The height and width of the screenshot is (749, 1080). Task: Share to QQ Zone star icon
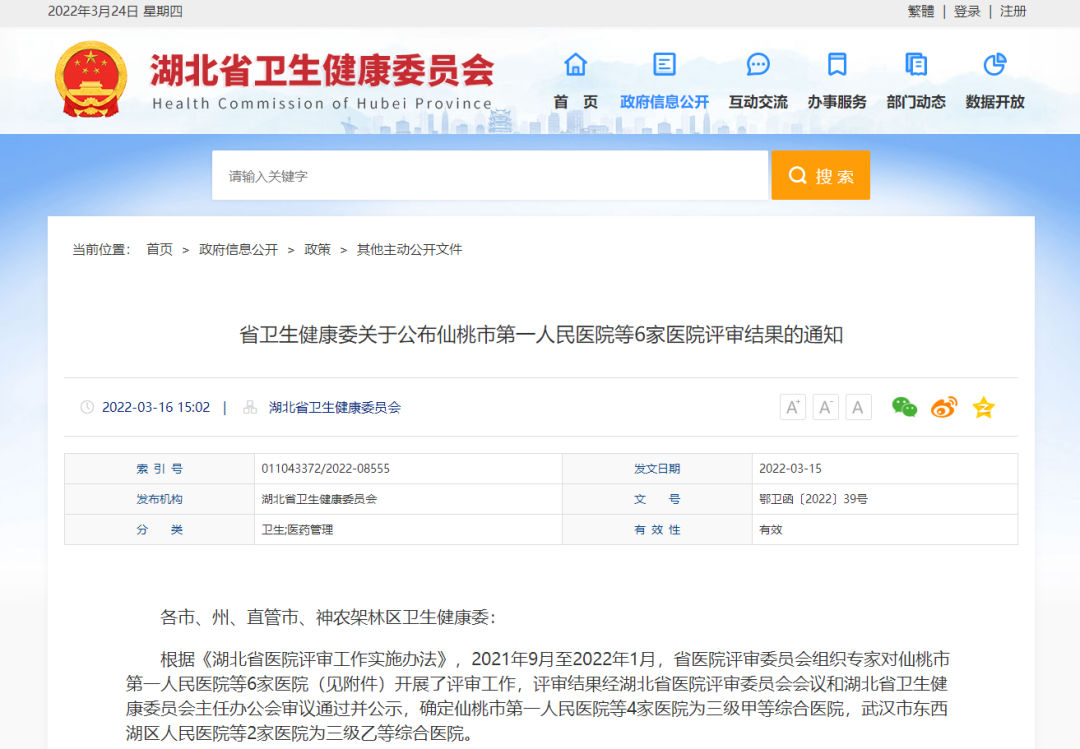click(984, 407)
